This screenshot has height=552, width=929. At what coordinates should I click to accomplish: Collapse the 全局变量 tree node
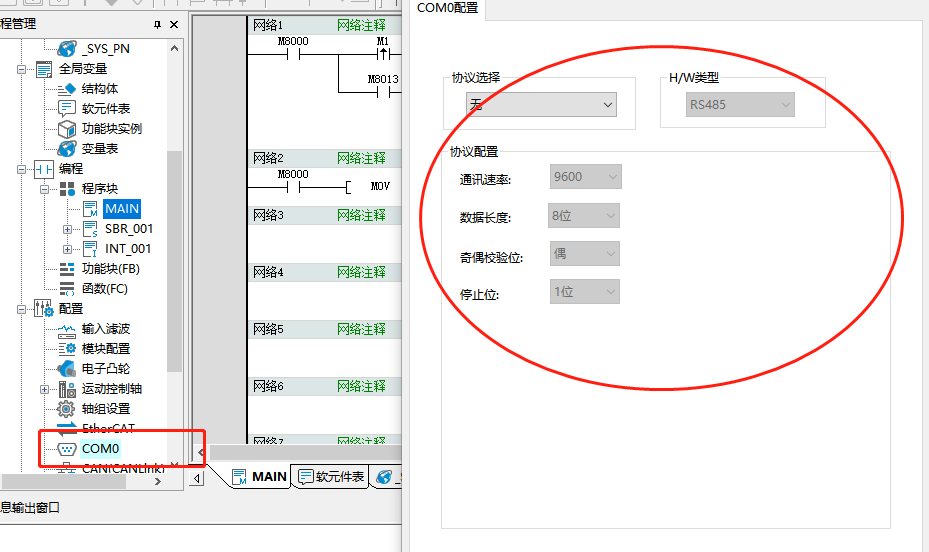coord(21,69)
